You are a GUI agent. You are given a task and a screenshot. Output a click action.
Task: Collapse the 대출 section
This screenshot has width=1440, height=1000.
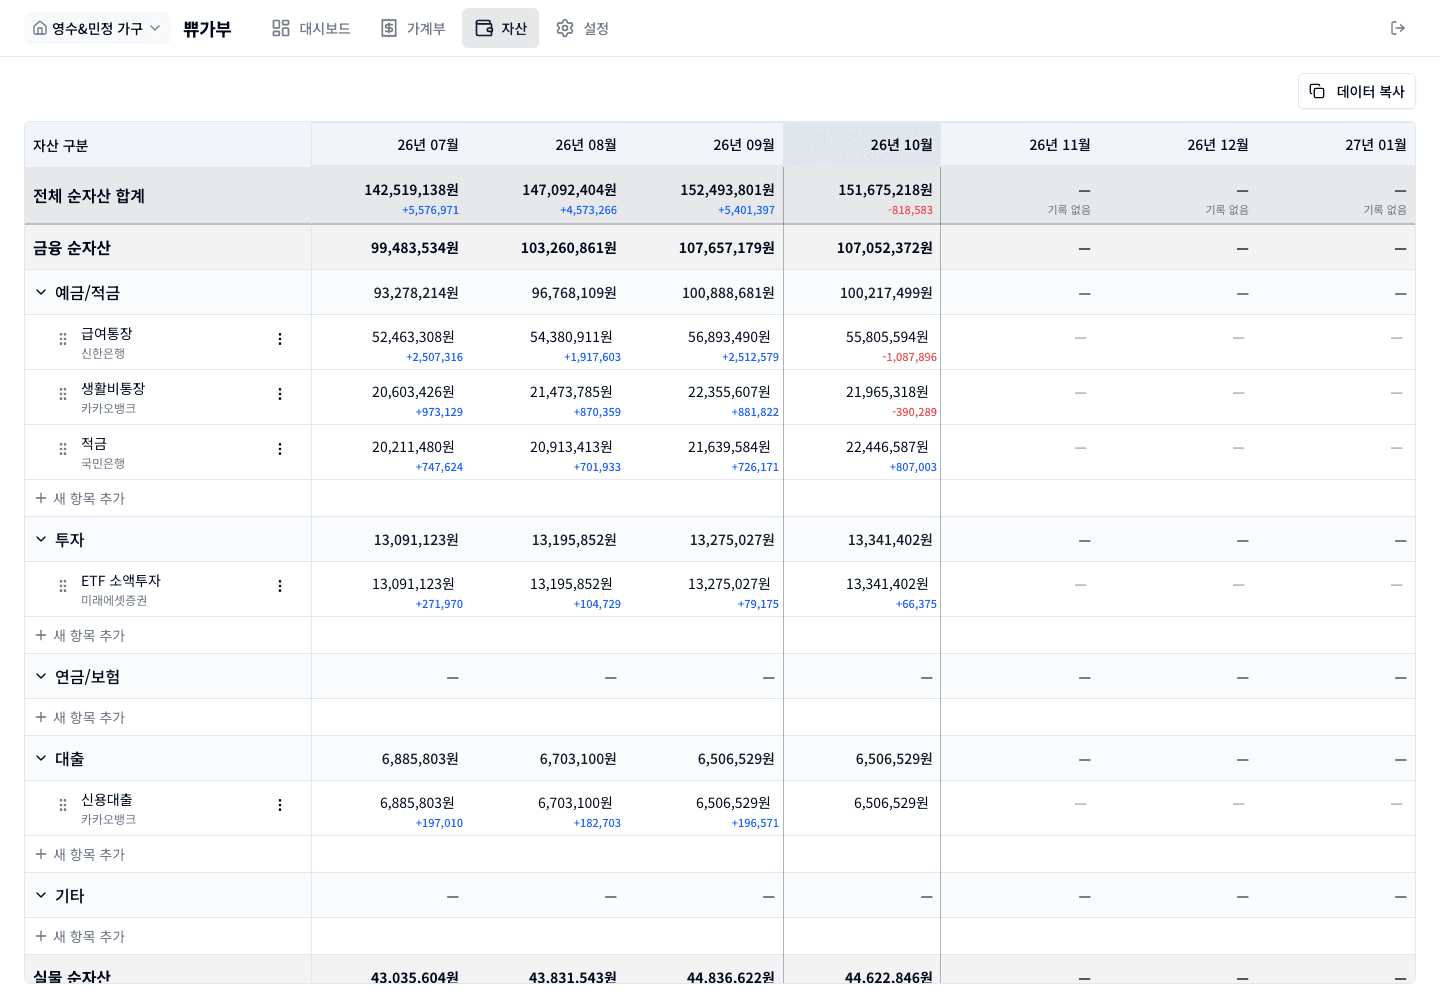(x=41, y=758)
